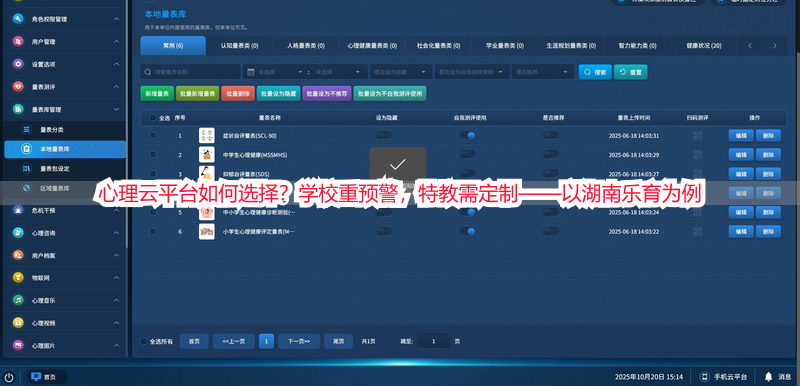Click the 用户档案 sidebar icon
Image resolution: width=800 pixels, height=386 pixels.
[18, 255]
